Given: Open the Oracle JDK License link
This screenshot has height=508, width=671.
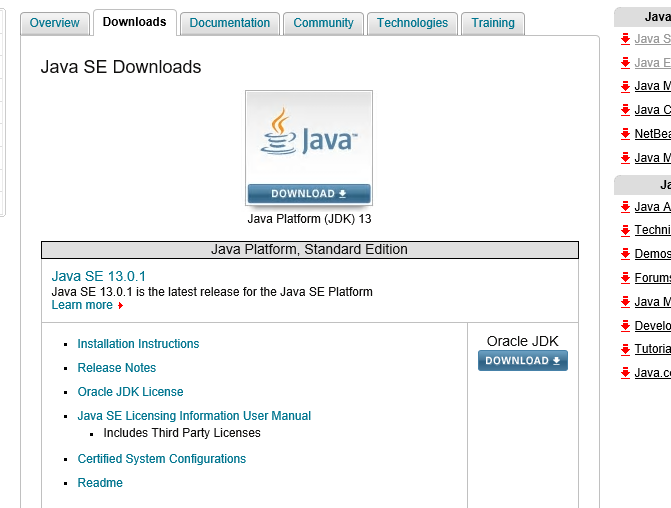Looking at the screenshot, I should [x=131, y=392].
